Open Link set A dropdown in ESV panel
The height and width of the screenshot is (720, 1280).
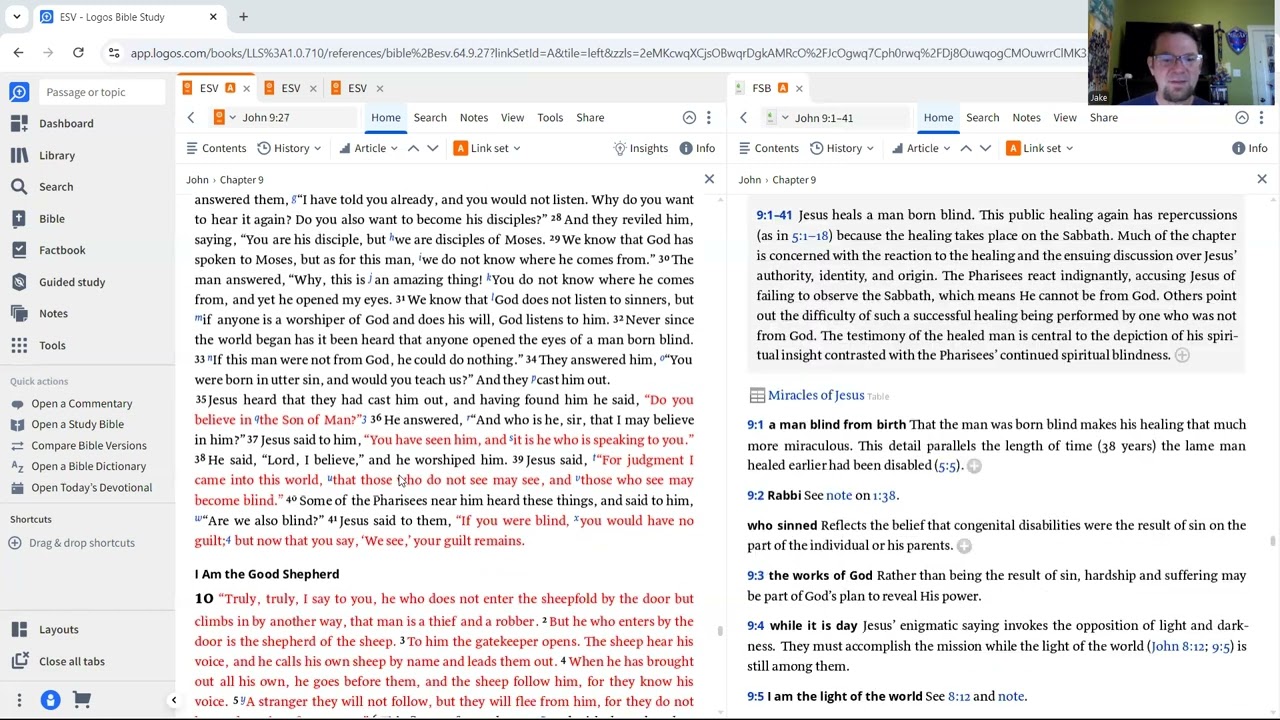[x=487, y=148]
